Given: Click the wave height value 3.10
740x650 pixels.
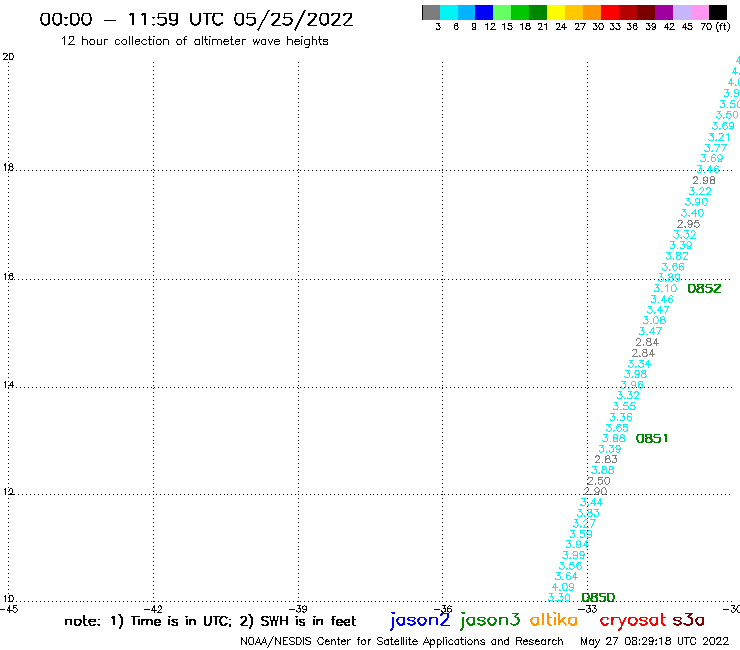Looking at the screenshot, I should pos(665,288).
